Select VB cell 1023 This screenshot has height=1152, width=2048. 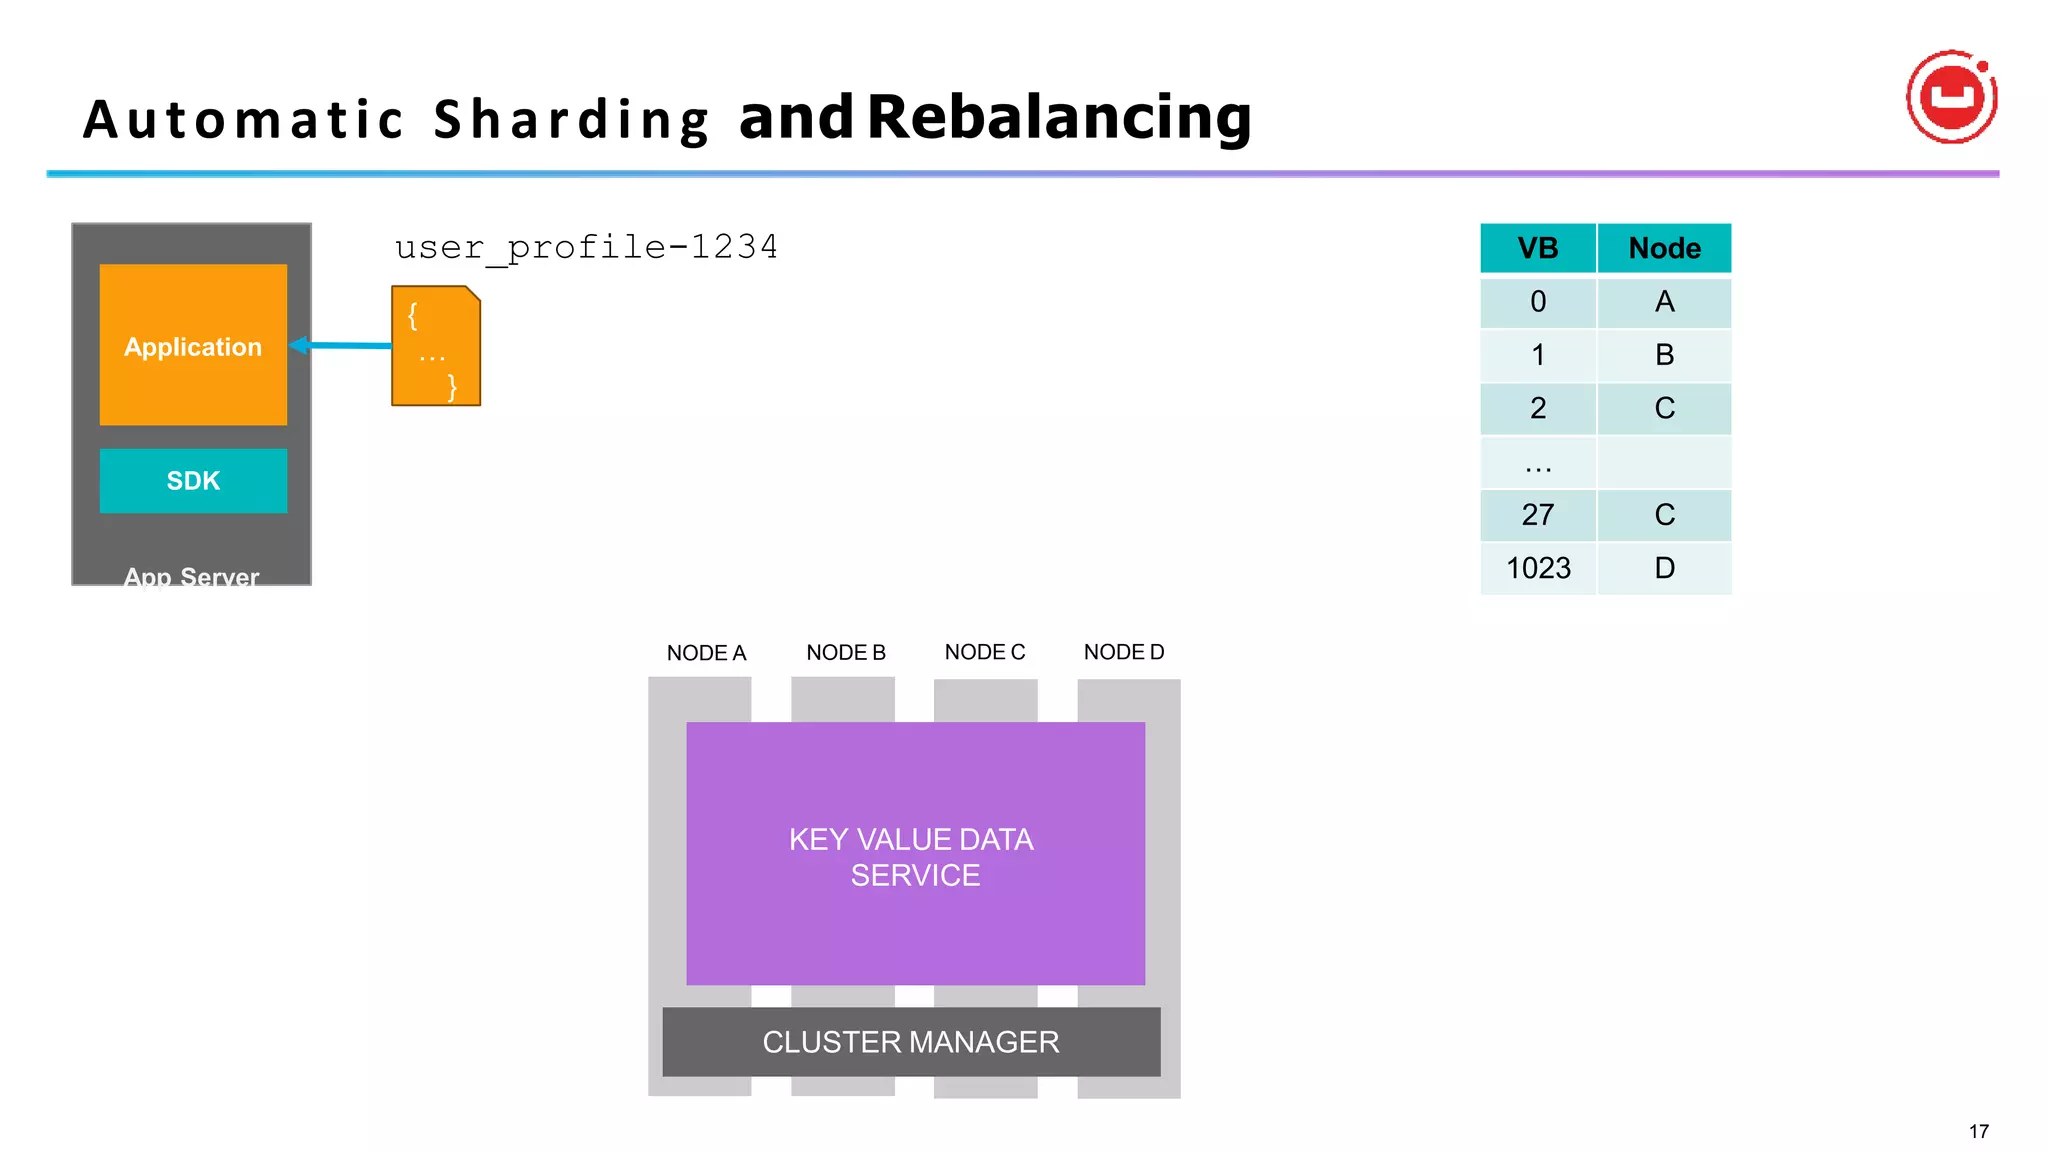(x=1538, y=568)
